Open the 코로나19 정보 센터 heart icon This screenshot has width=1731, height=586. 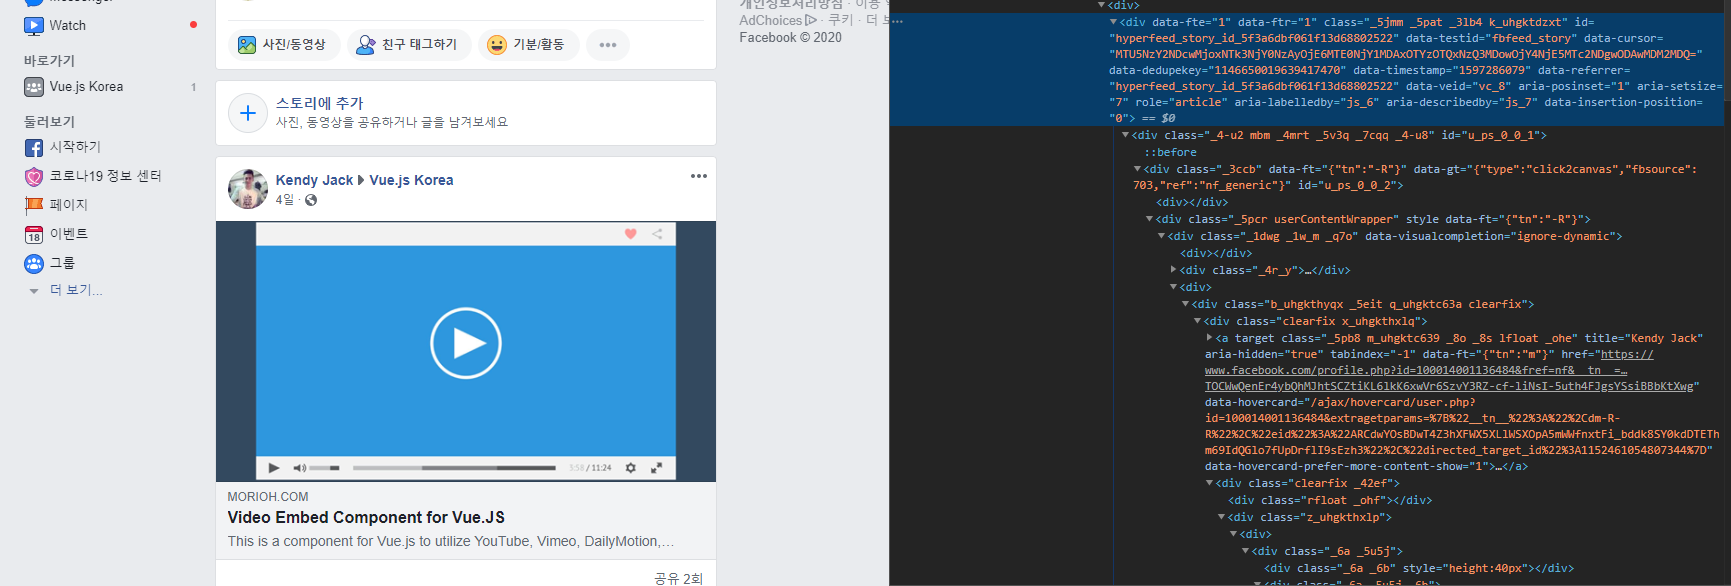(34, 177)
